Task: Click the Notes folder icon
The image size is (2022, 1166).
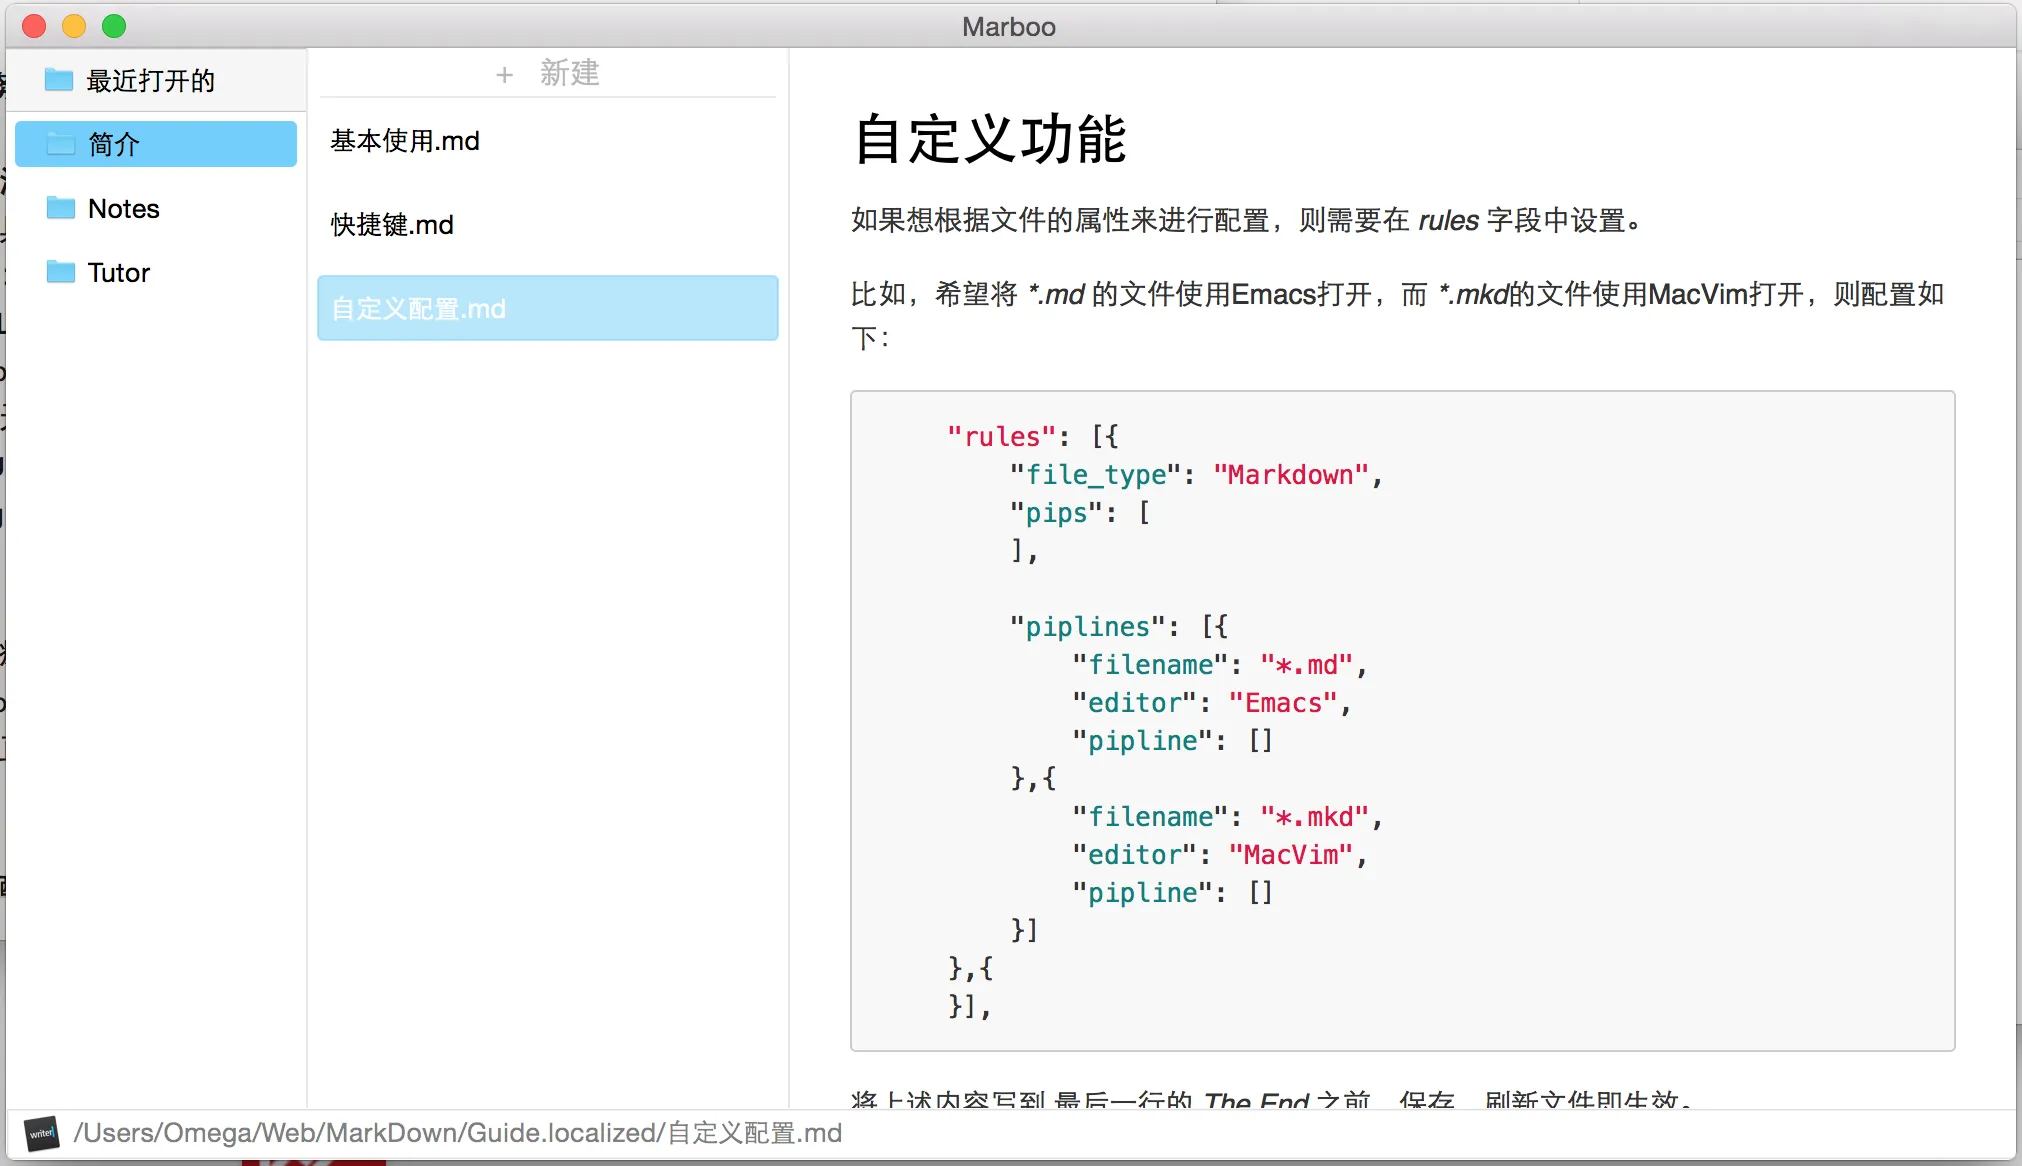Action: (61, 208)
